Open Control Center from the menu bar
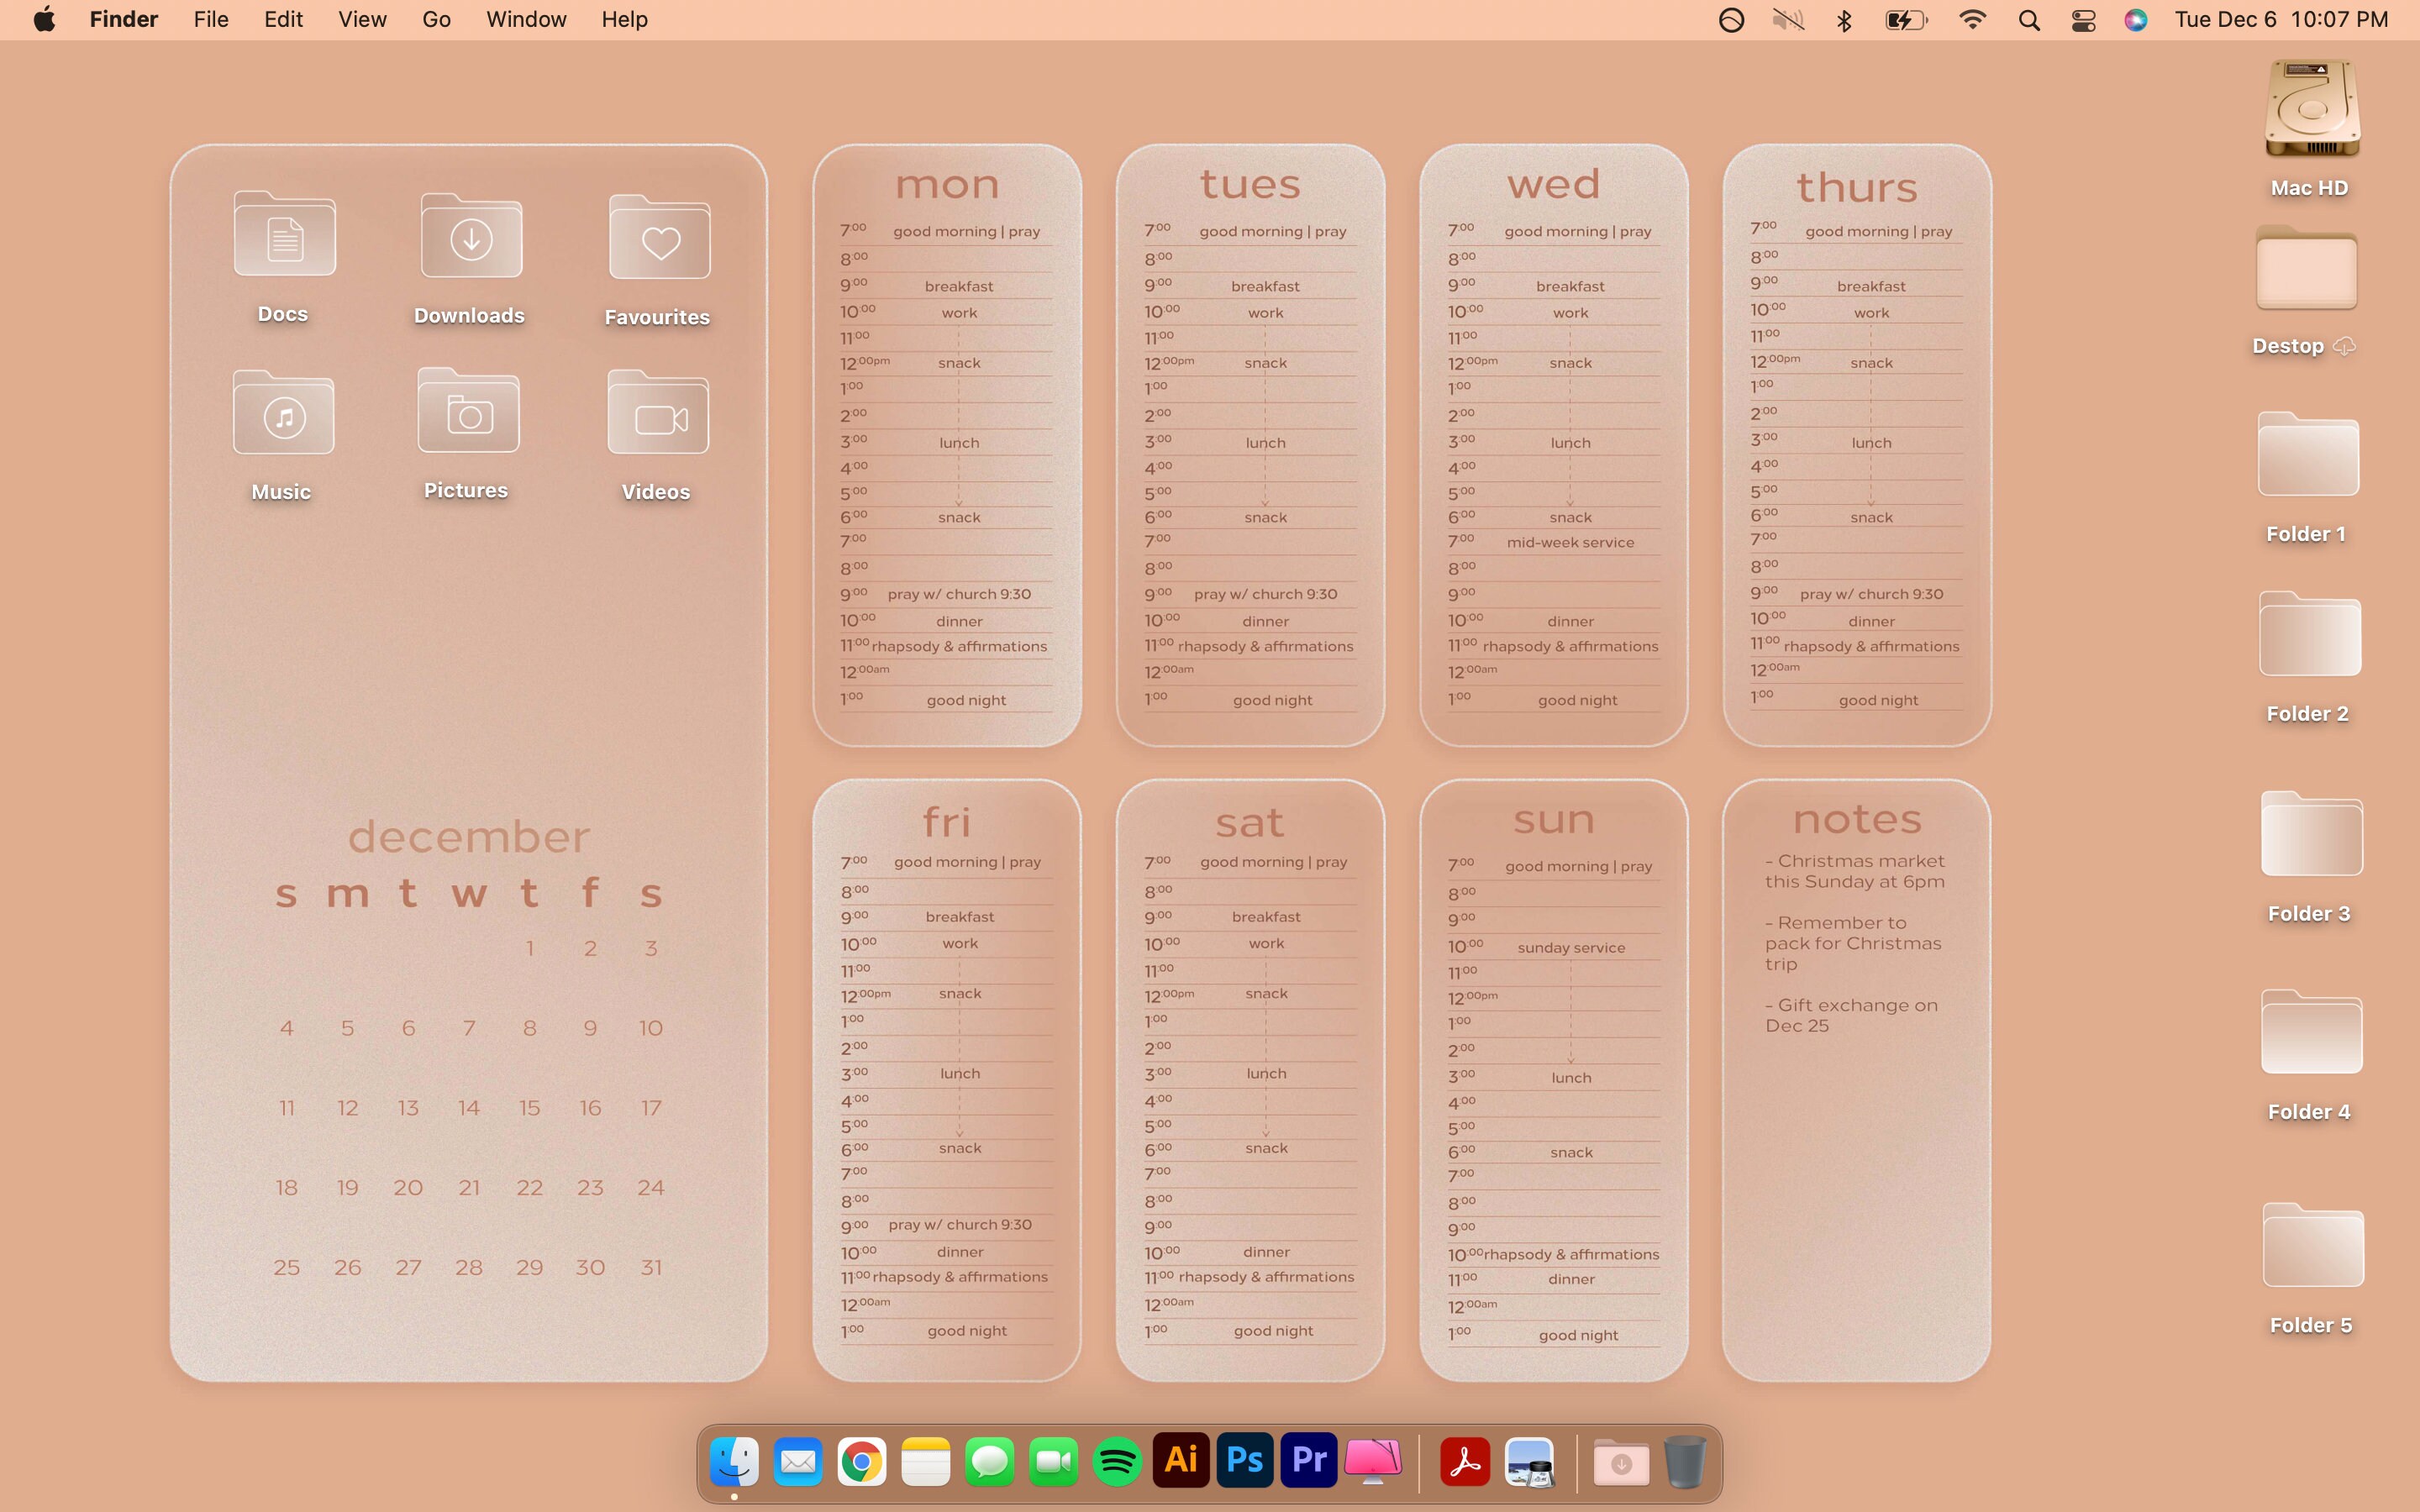The height and width of the screenshot is (1512, 2420). click(x=2082, y=19)
